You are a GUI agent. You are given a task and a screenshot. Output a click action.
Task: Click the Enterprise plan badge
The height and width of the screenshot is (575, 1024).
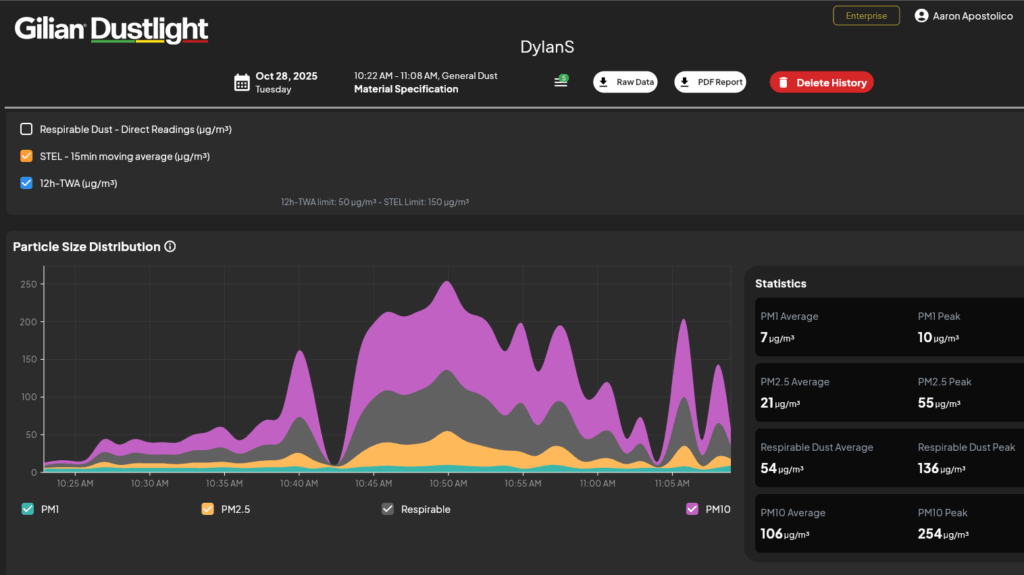866,16
